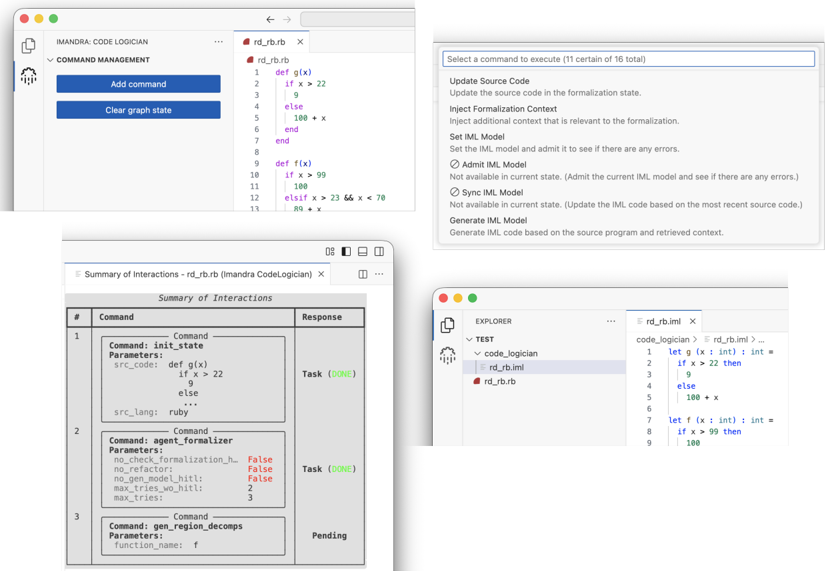
Task: Collapse the code_logician folder
Action: [x=478, y=354]
